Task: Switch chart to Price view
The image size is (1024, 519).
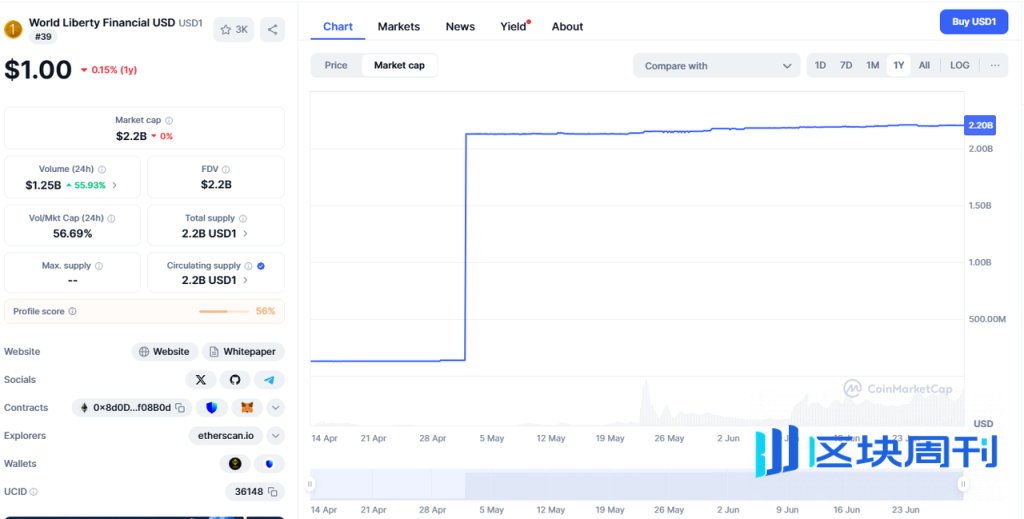Action: (x=336, y=65)
